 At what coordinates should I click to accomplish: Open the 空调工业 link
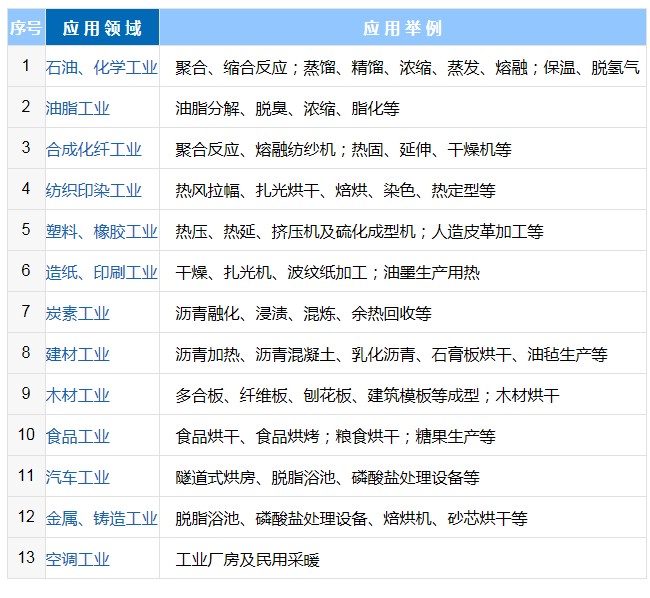(x=78, y=560)
